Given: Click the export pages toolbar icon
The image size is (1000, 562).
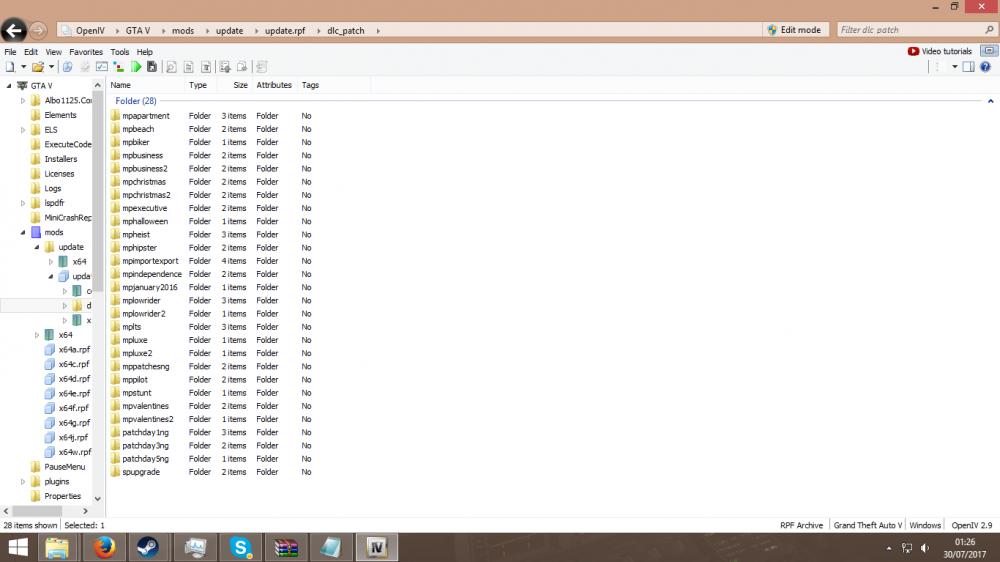Looking at the screenshot, I should (242, 67).
